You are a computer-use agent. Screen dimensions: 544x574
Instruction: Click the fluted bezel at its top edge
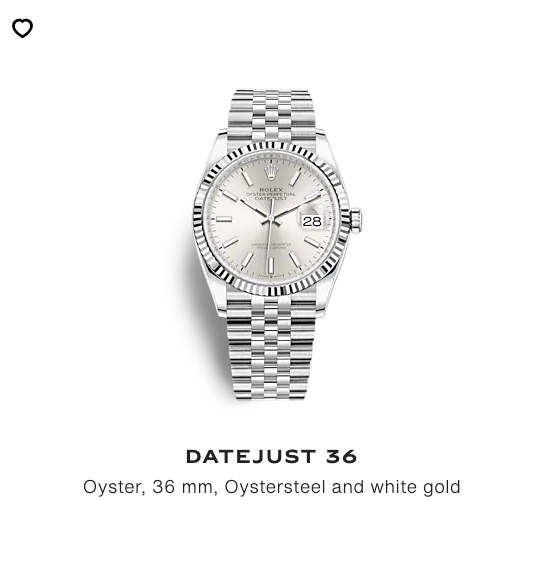(x=271, y=147)
